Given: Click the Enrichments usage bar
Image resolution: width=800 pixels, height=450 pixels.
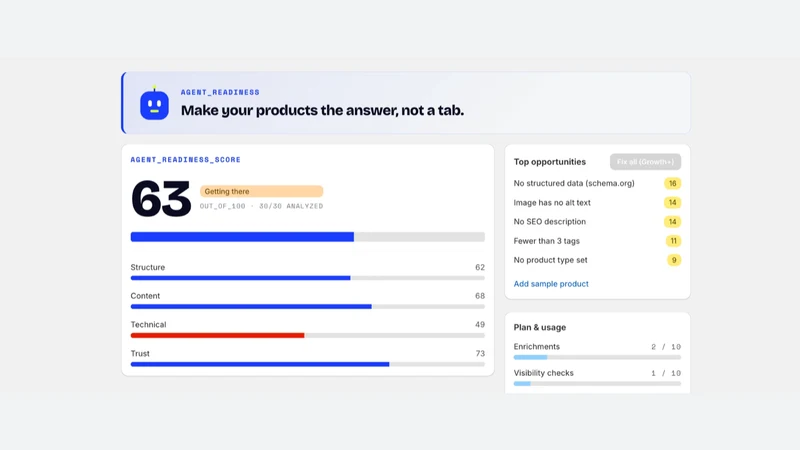Looking at the screenshot, I should tap(597, 357).
